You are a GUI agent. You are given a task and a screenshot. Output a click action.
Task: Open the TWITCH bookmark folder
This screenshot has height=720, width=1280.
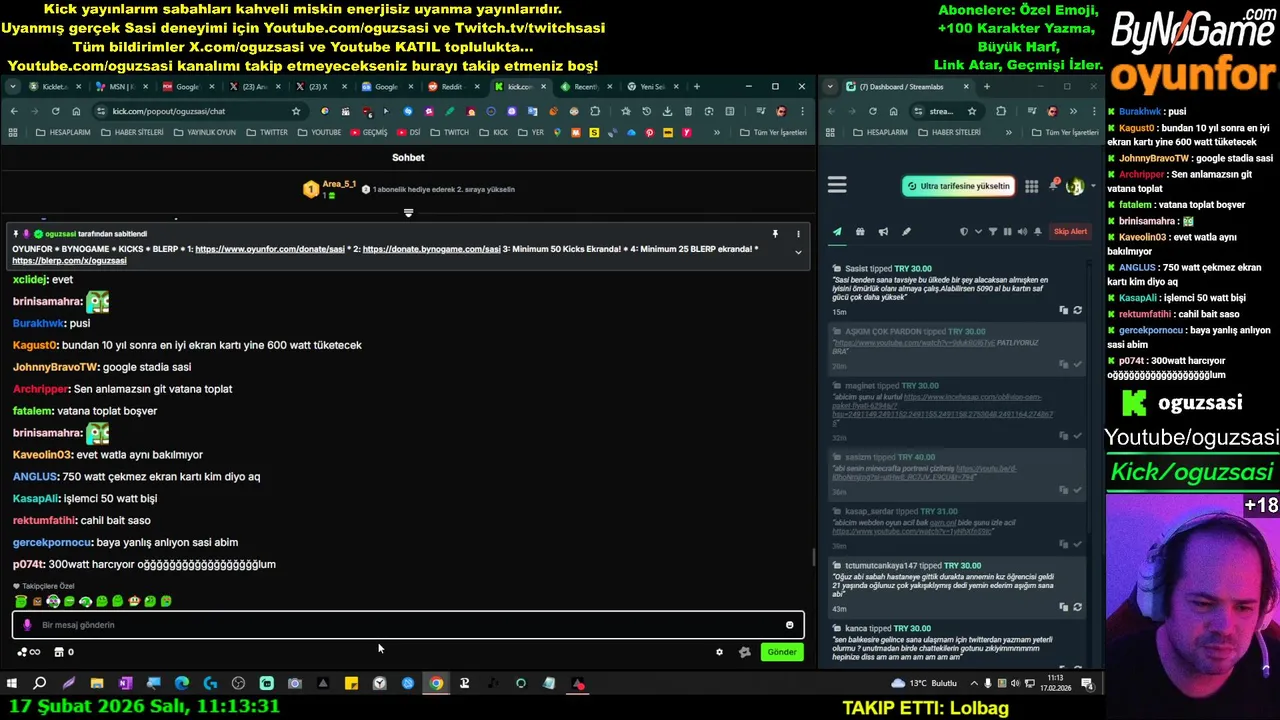(449, 132)
